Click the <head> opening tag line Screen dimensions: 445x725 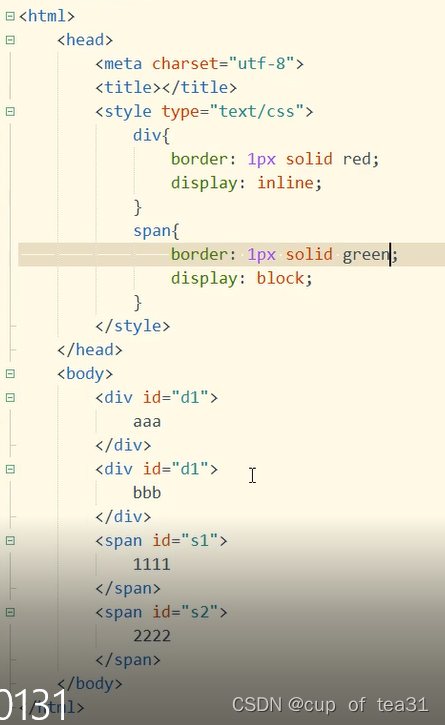pos(85,40)
